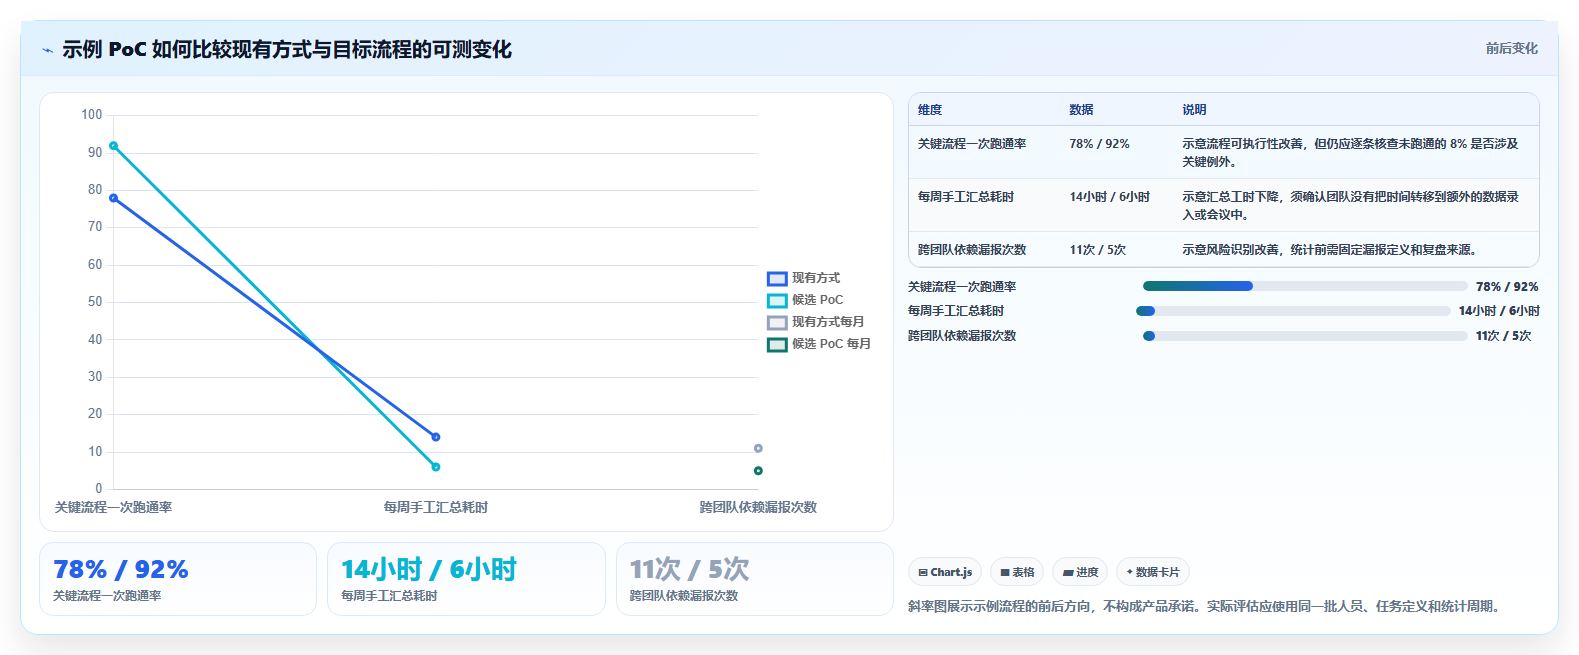This screenshot has width=1579, height=655.
Task: Click the 跨团队依赖漏报次数 progress bar
Action: pos(1305,336)
